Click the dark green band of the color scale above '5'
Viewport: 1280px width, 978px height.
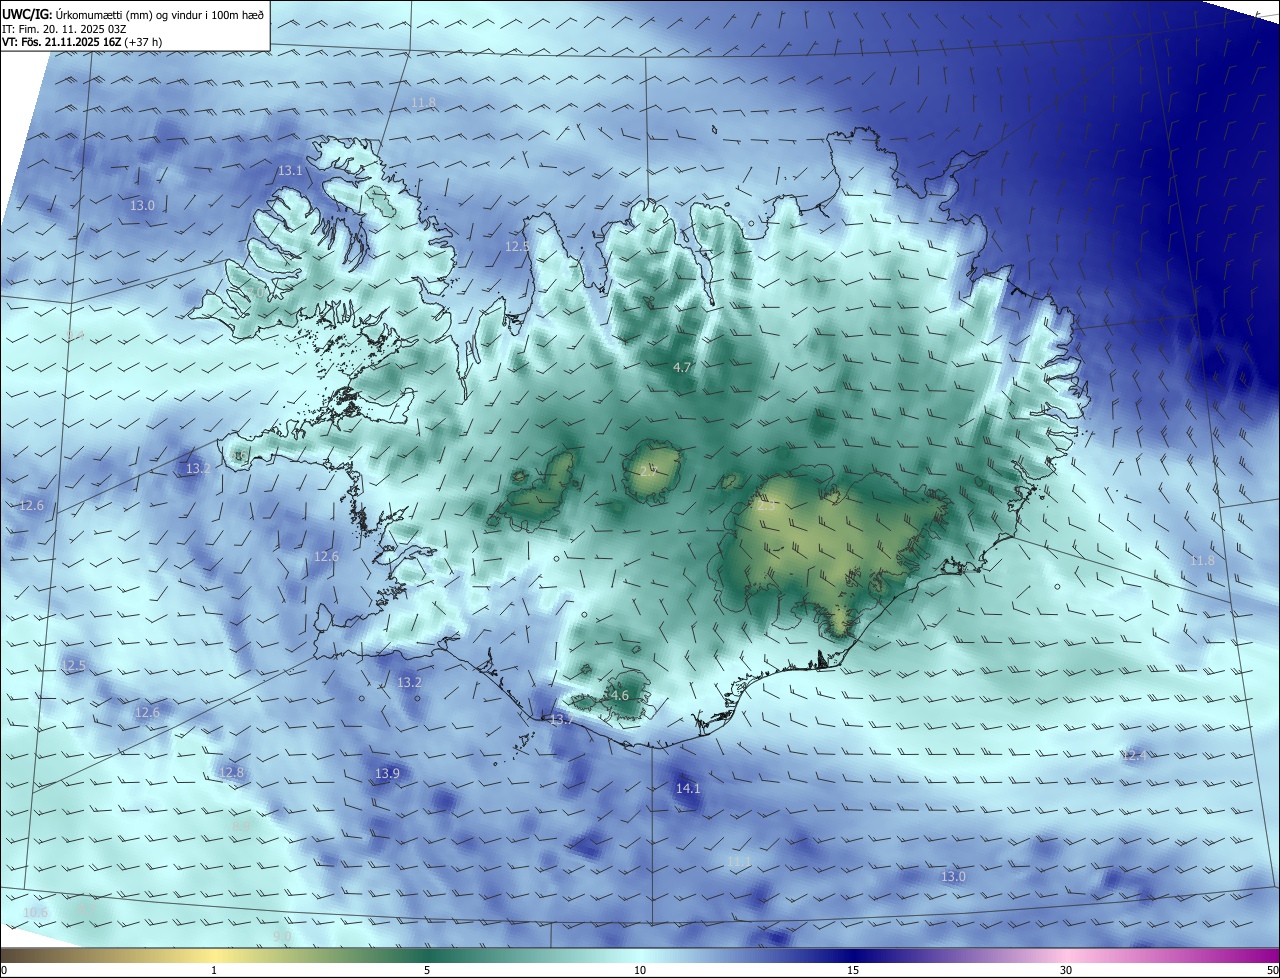coord(427,956)
